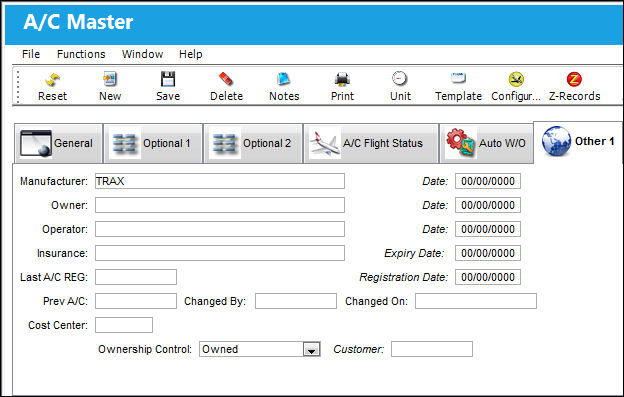Switch to the Optional 1 tab
Viewport: 624px width, 397px height.
tap(153, 143)
